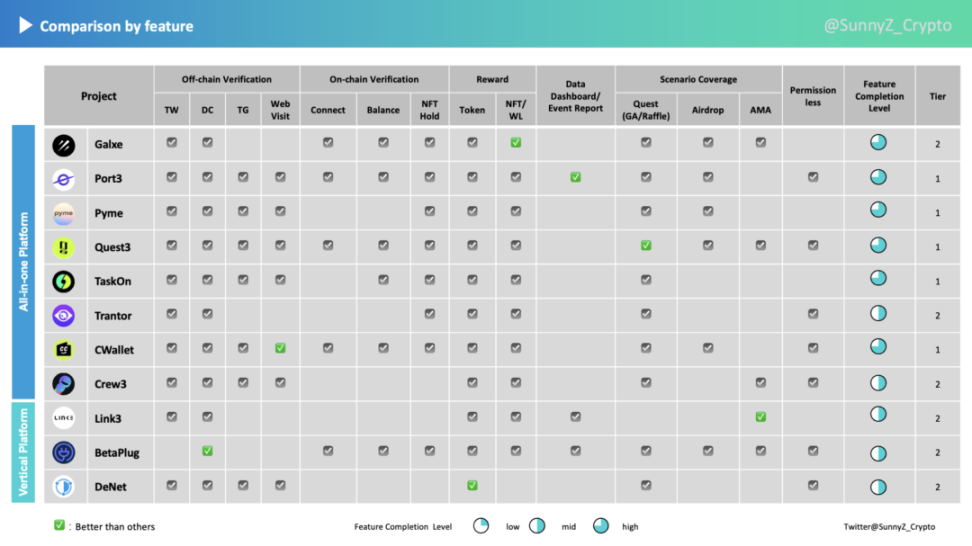This screenshot has width=972, height=546.
Task: Click the green checkbox in the legend
Action: (x=60, y=526)
